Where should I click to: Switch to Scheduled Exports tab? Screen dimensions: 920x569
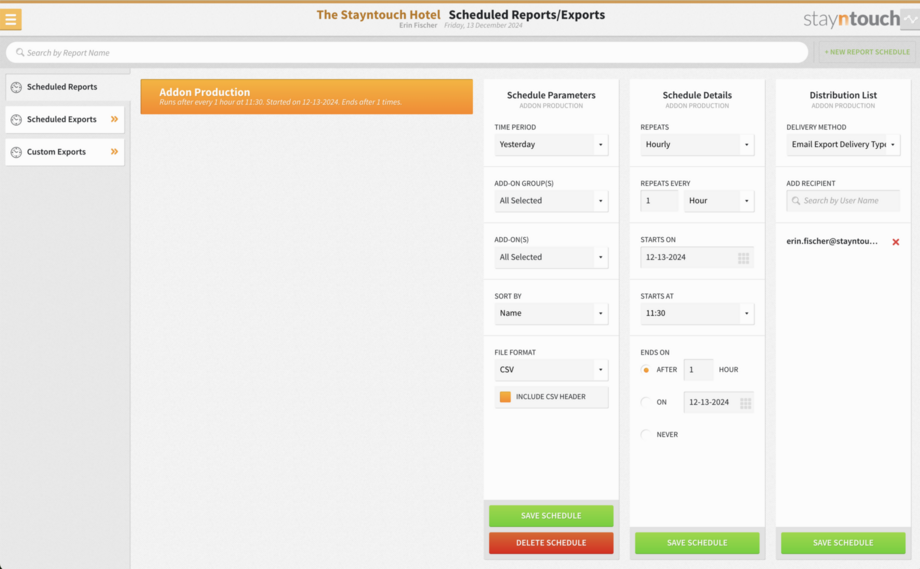coord(65,120)
